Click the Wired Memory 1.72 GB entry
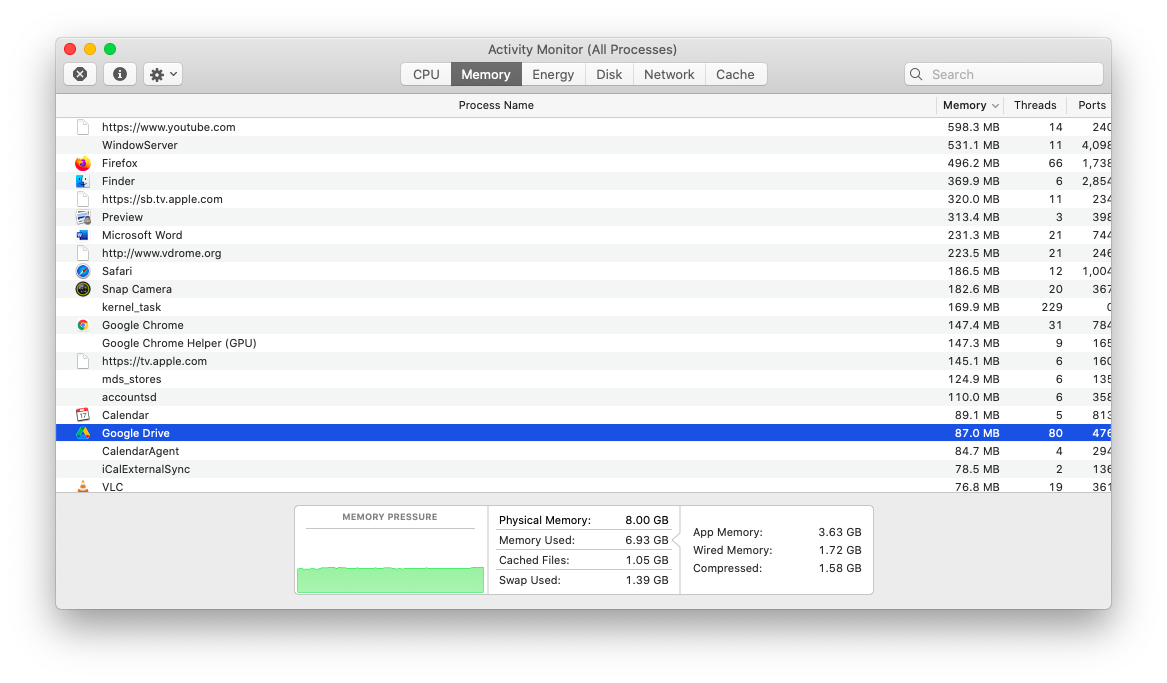The image size is (1167, 683). tap(777, 551)
